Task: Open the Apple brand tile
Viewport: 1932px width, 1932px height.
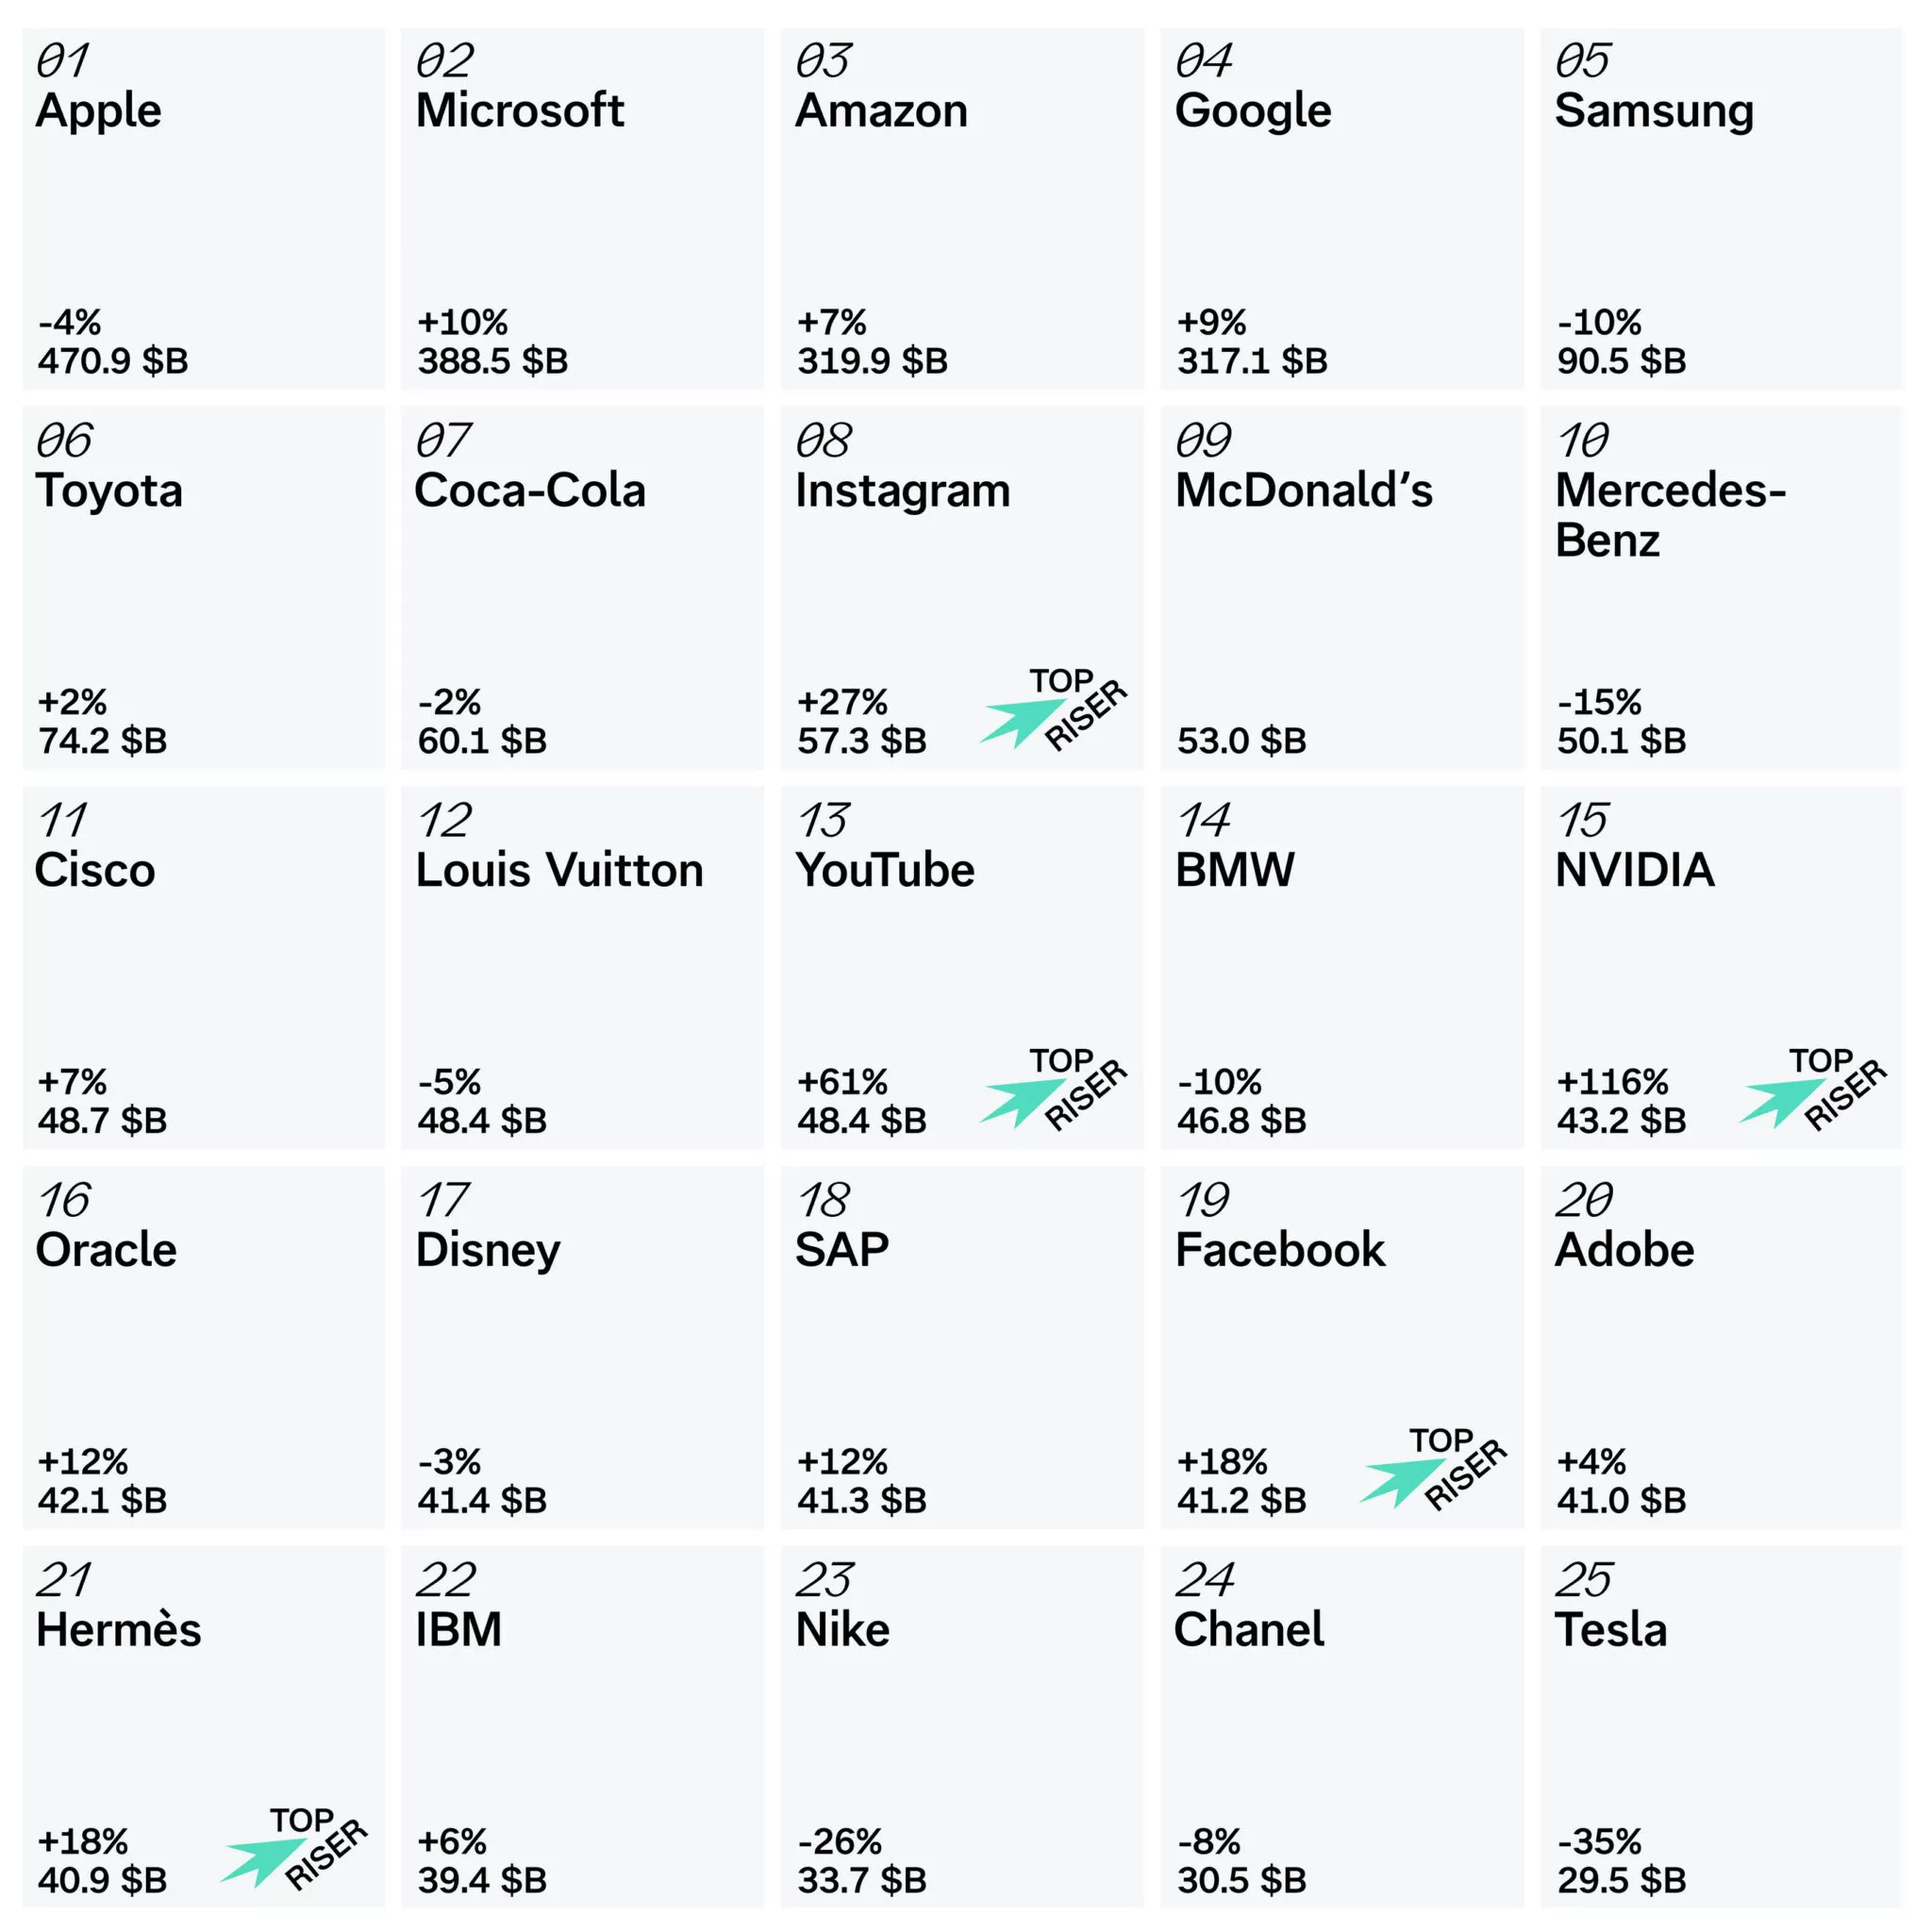Action: click(x=203, y=210)
